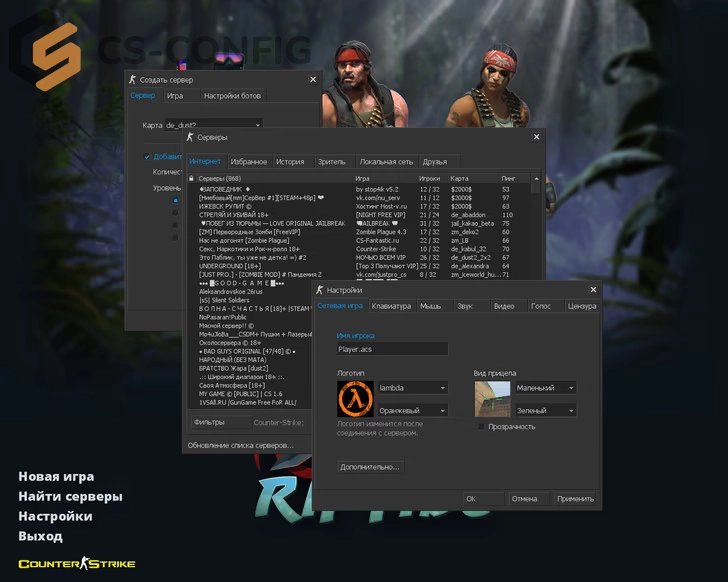Select server БРАТСТВО Жара [dust2]
Viewport: 728px width, 582px height.
(251, 368)
